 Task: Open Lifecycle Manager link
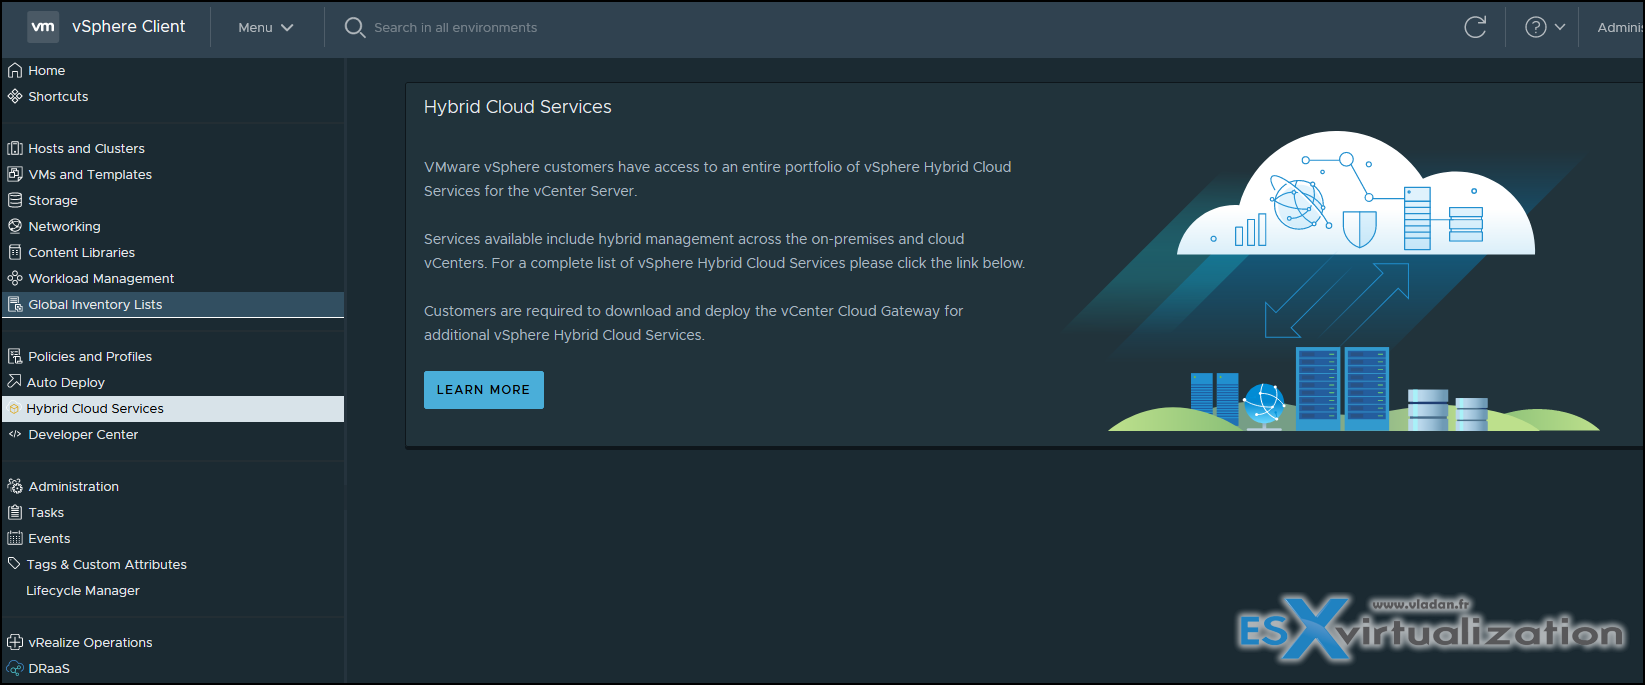click(x=83, y=590)
